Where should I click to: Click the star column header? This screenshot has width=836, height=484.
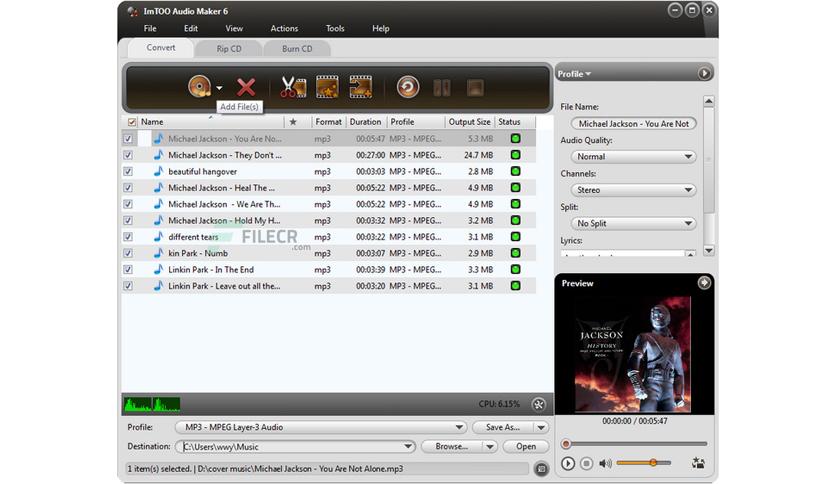pos(293,122)
